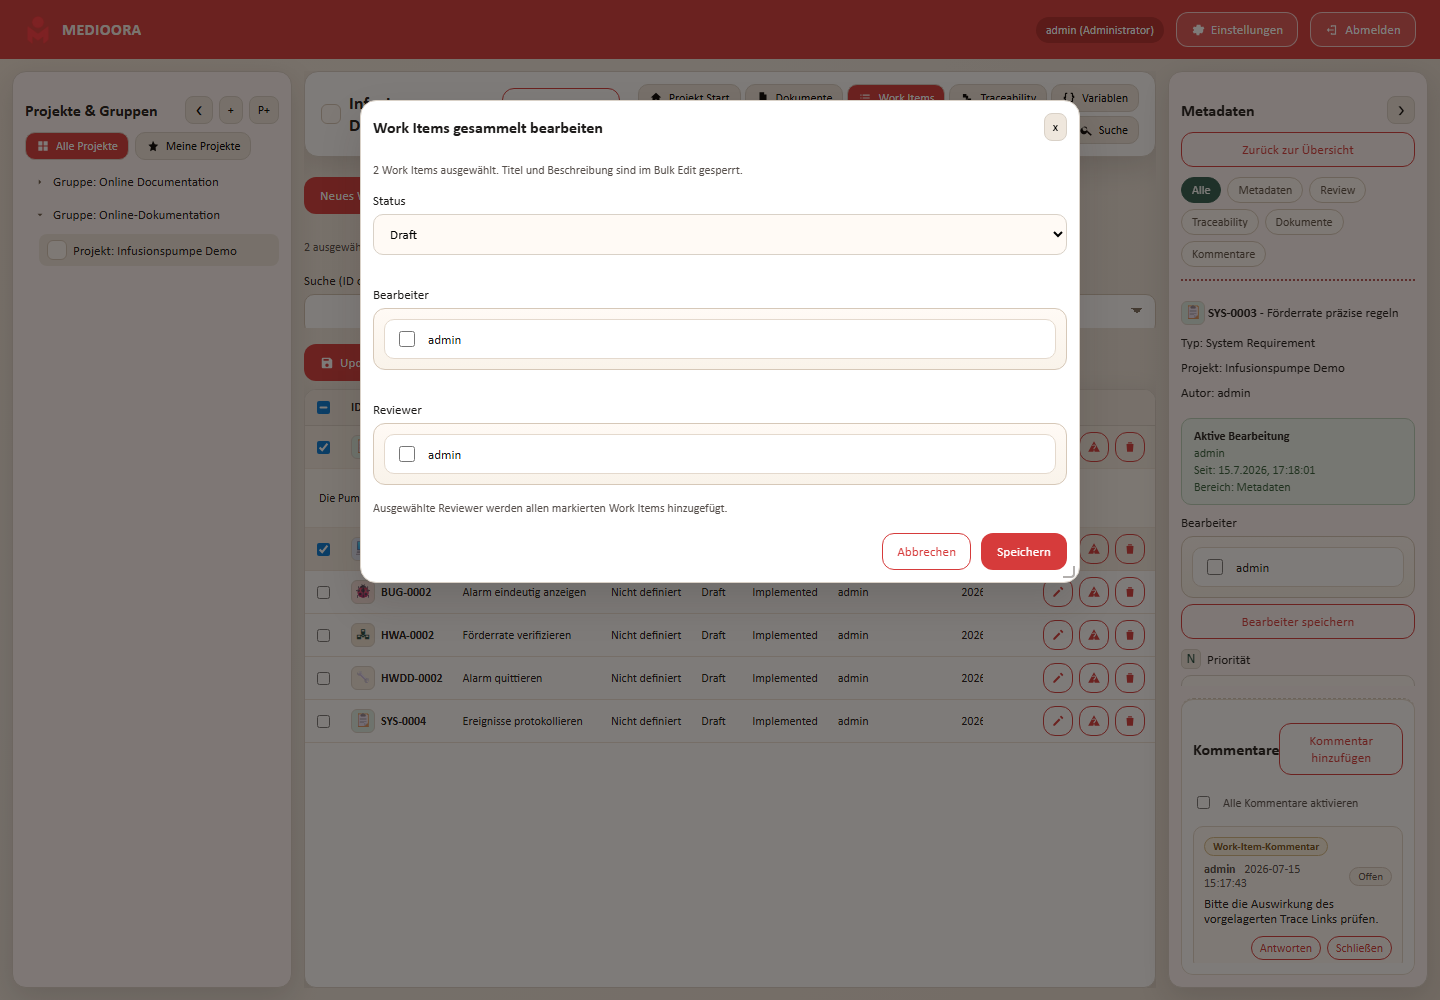
Task: Click Abbrechen to cancel bulk edit
Action: (926, 552)
